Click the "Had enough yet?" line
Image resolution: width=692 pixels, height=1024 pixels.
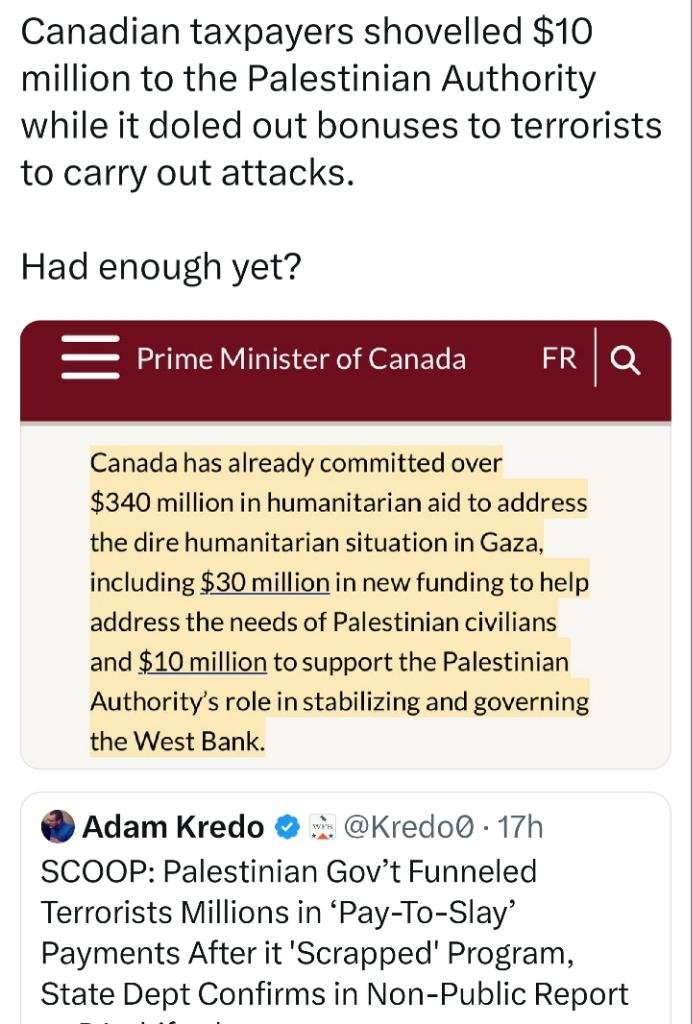point(160,267)
